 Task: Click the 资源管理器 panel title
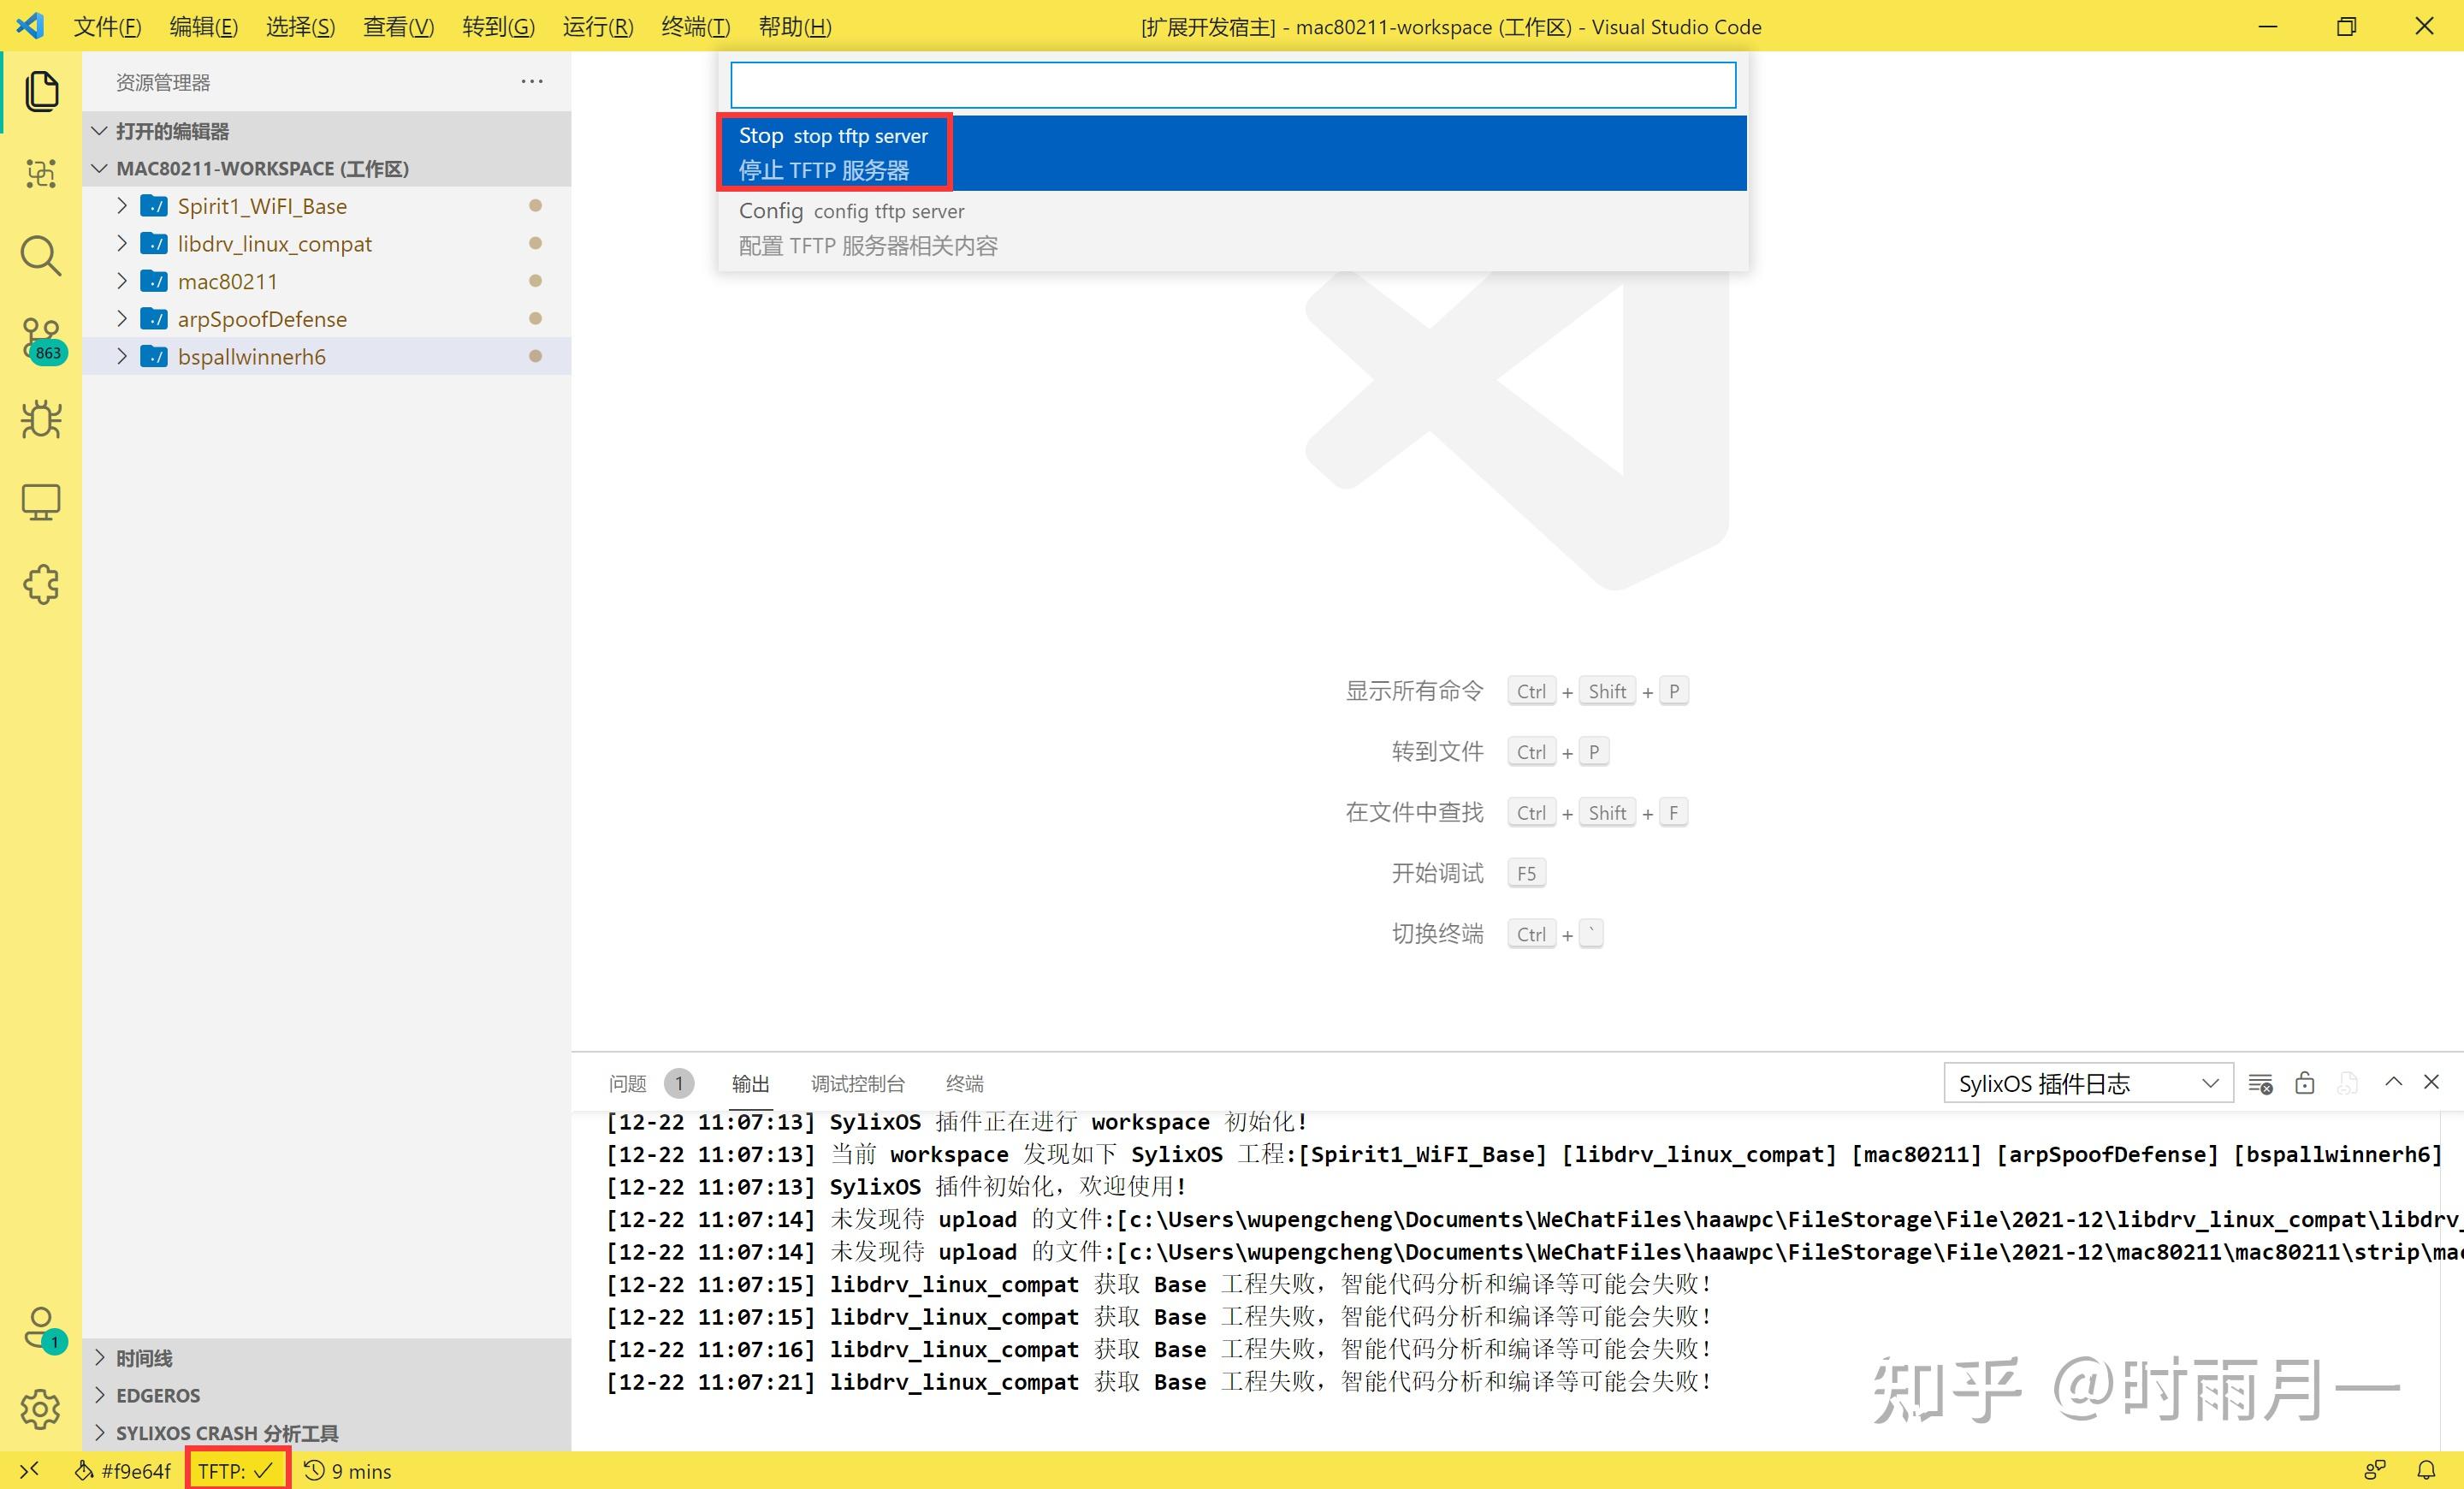point(163,82)
